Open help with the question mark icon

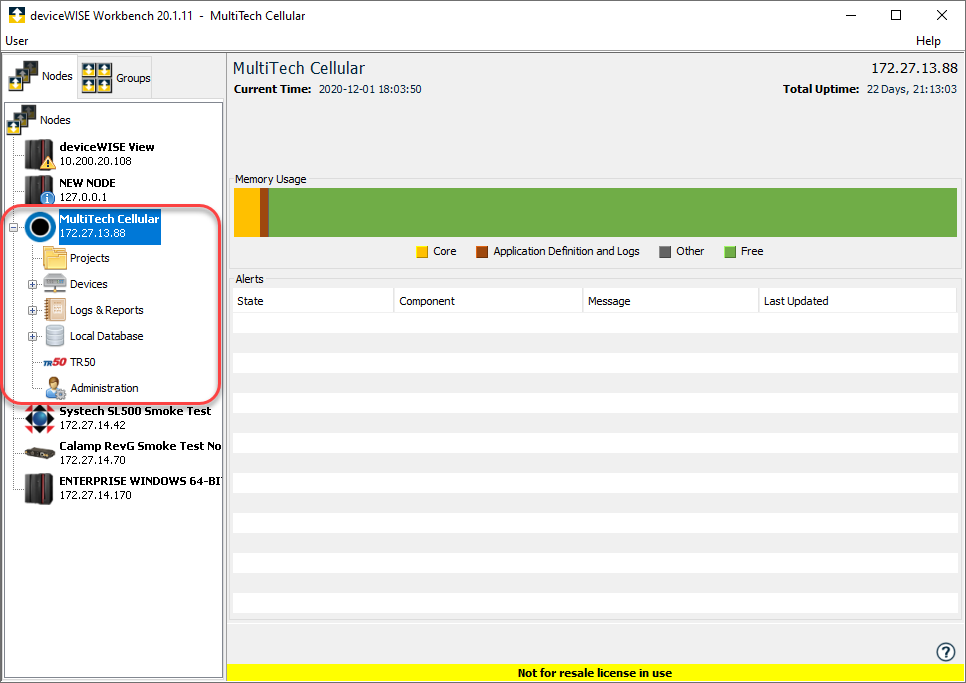pyautogui.click(x=946, y=652)
